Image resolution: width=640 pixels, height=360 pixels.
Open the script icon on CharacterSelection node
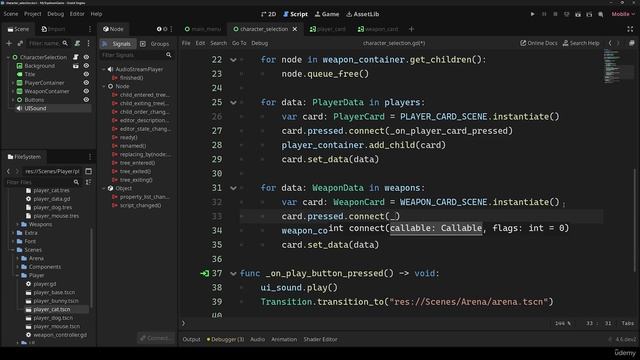(x=76, y=57)
